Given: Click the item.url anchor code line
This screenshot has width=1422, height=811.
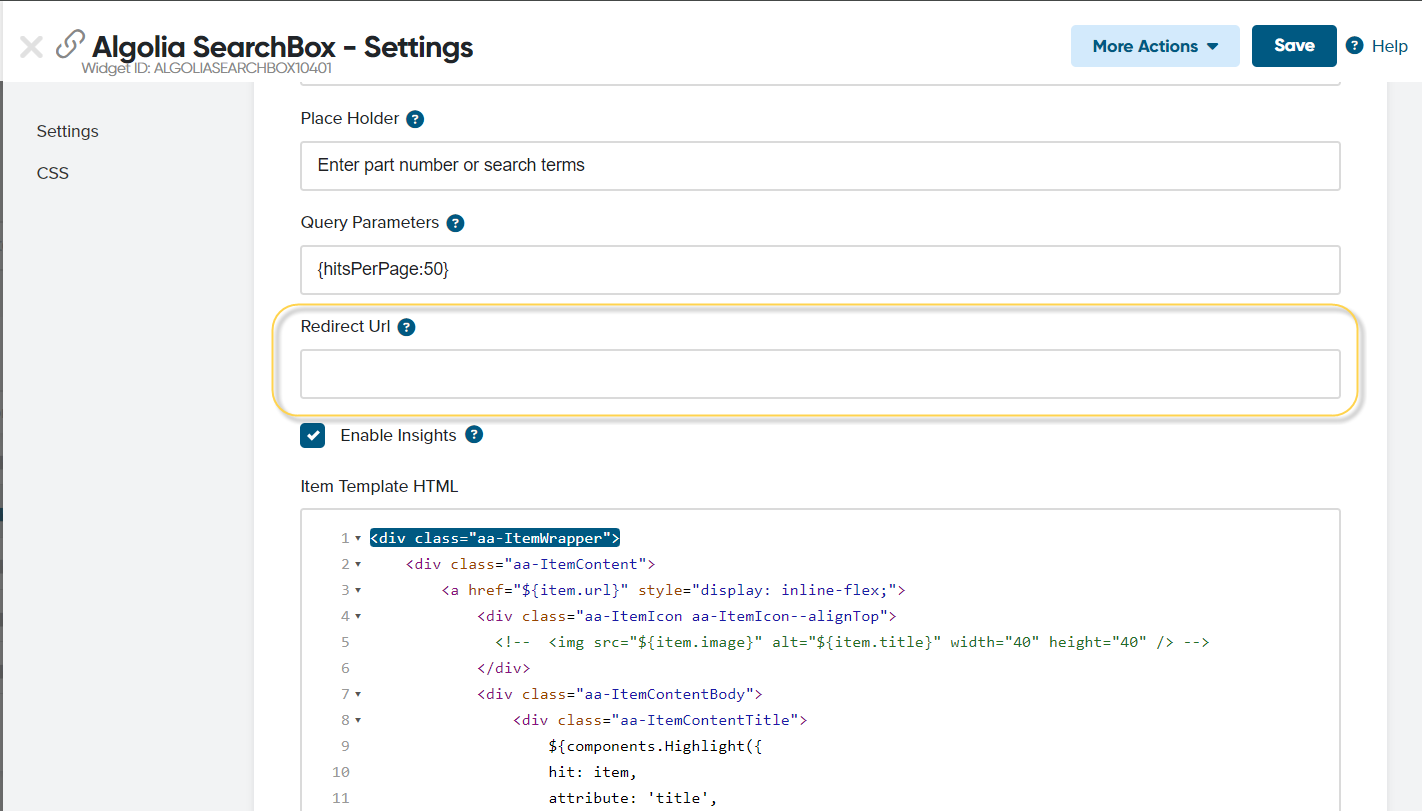Looking at the screenshot, I should [673, 590].
